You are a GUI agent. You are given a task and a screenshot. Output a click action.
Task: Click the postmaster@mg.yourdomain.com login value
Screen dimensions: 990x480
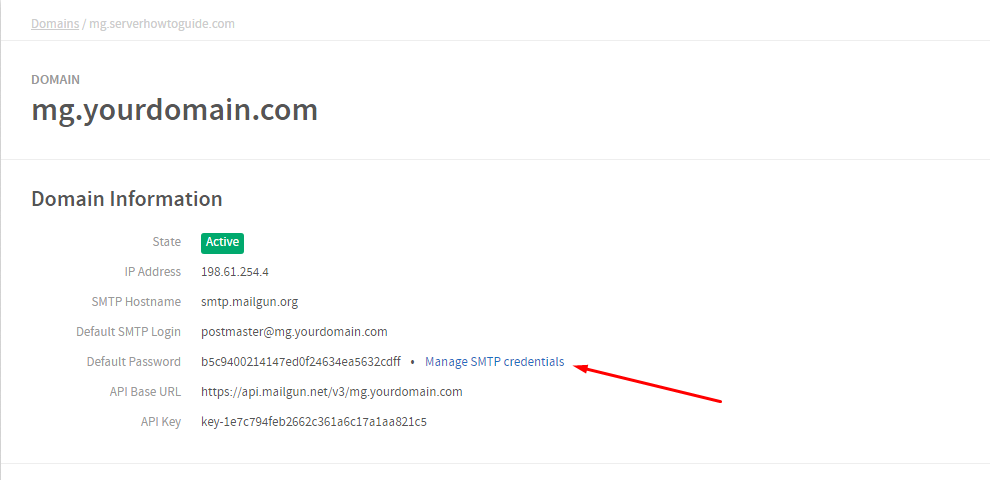[294, 332]
